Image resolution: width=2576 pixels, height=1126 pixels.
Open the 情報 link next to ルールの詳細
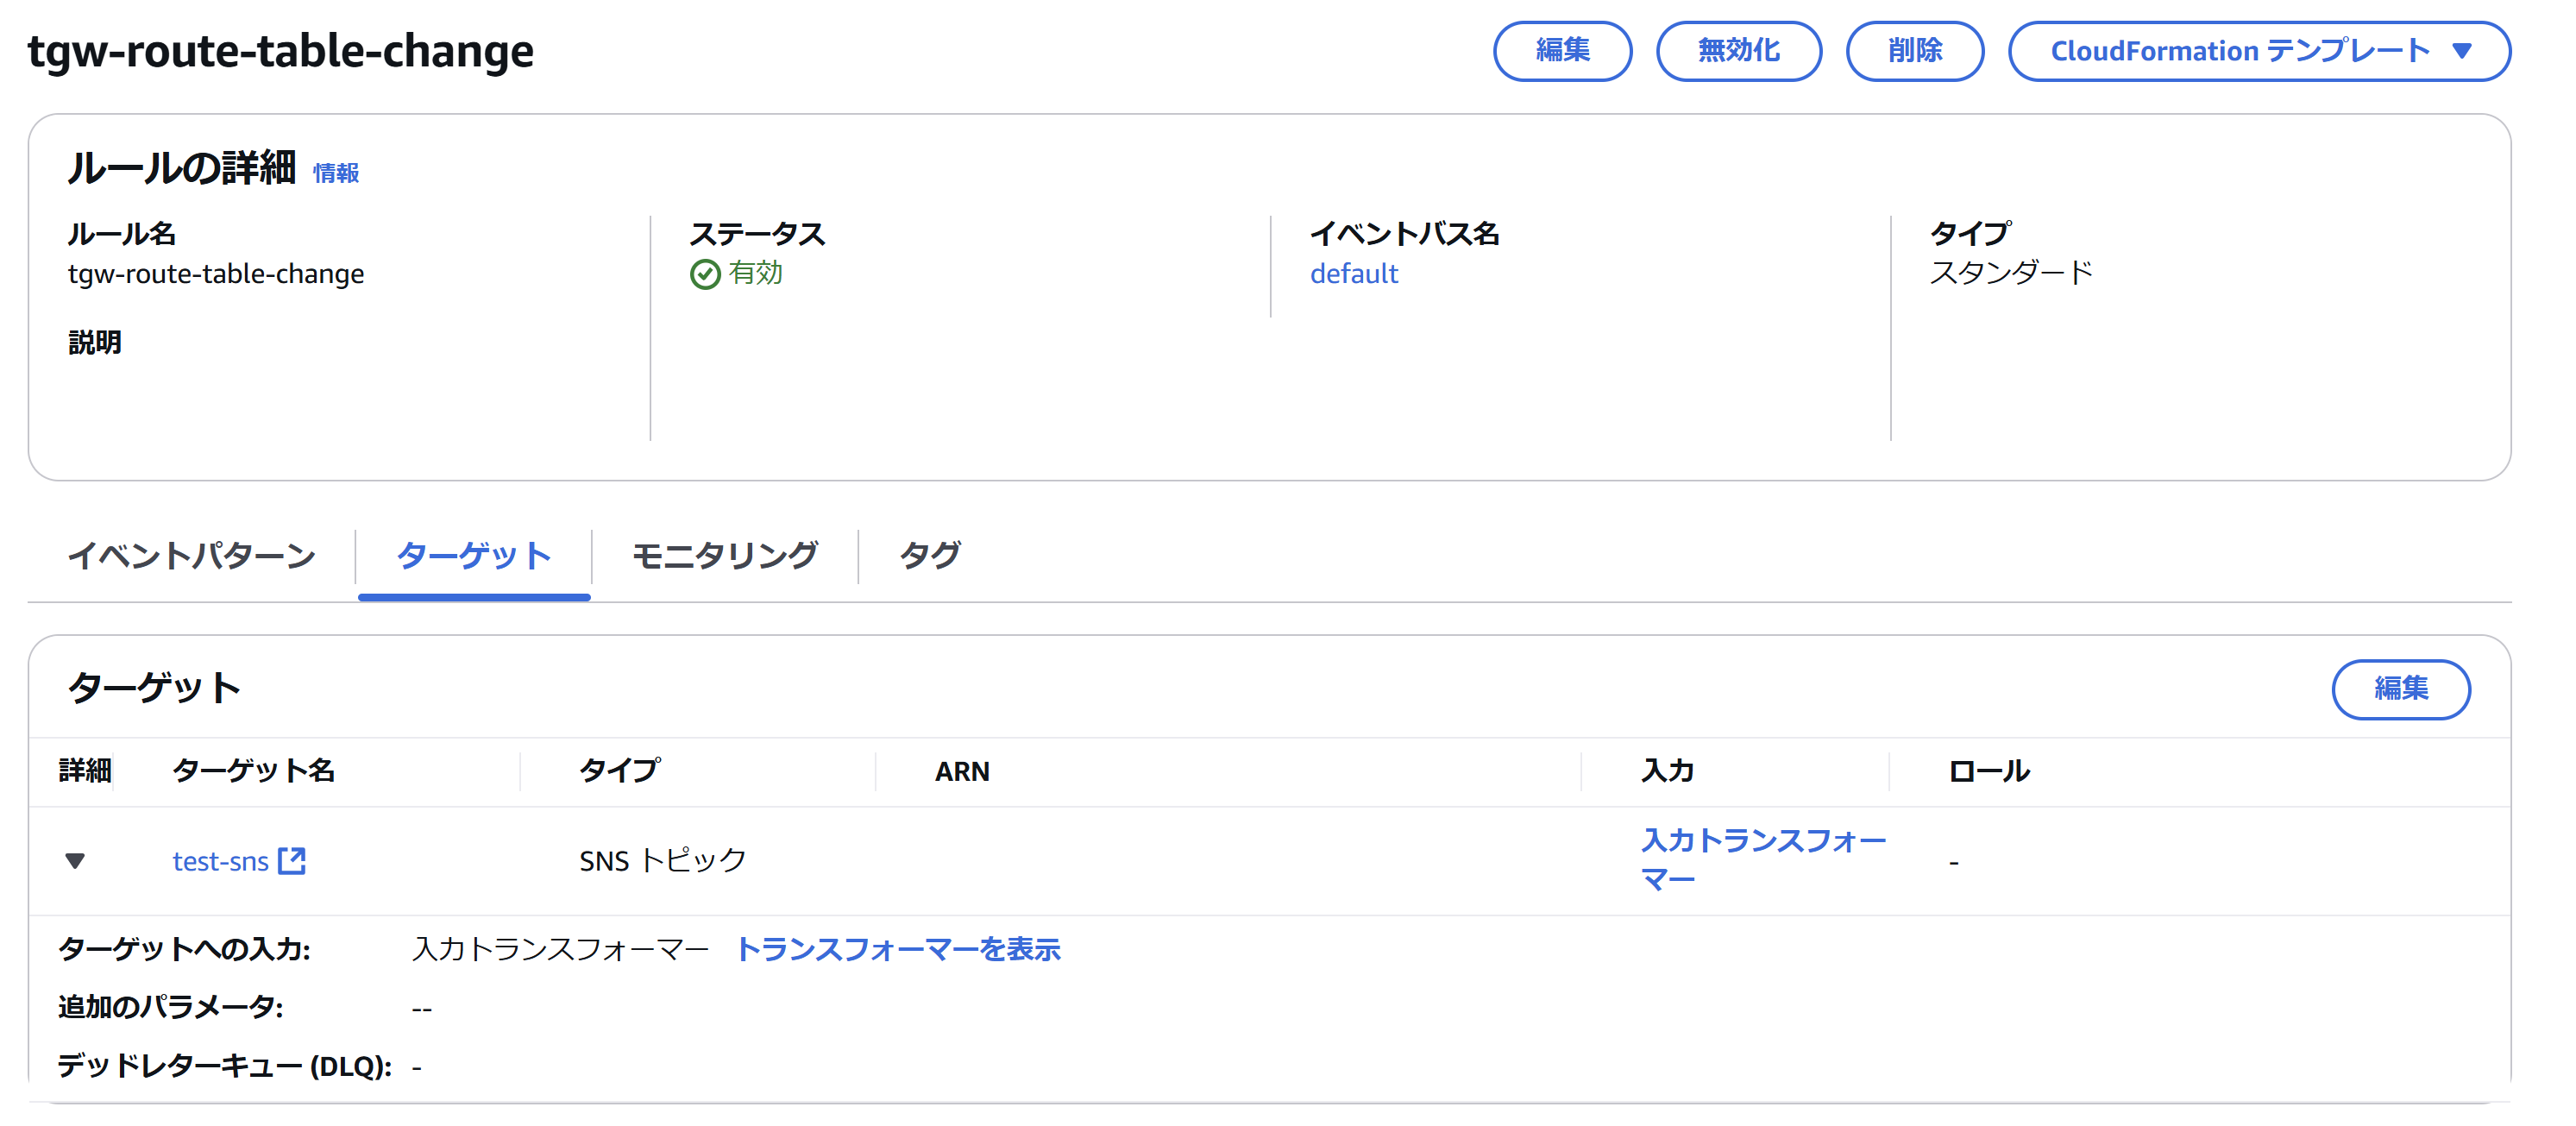(x=336, y=173)
